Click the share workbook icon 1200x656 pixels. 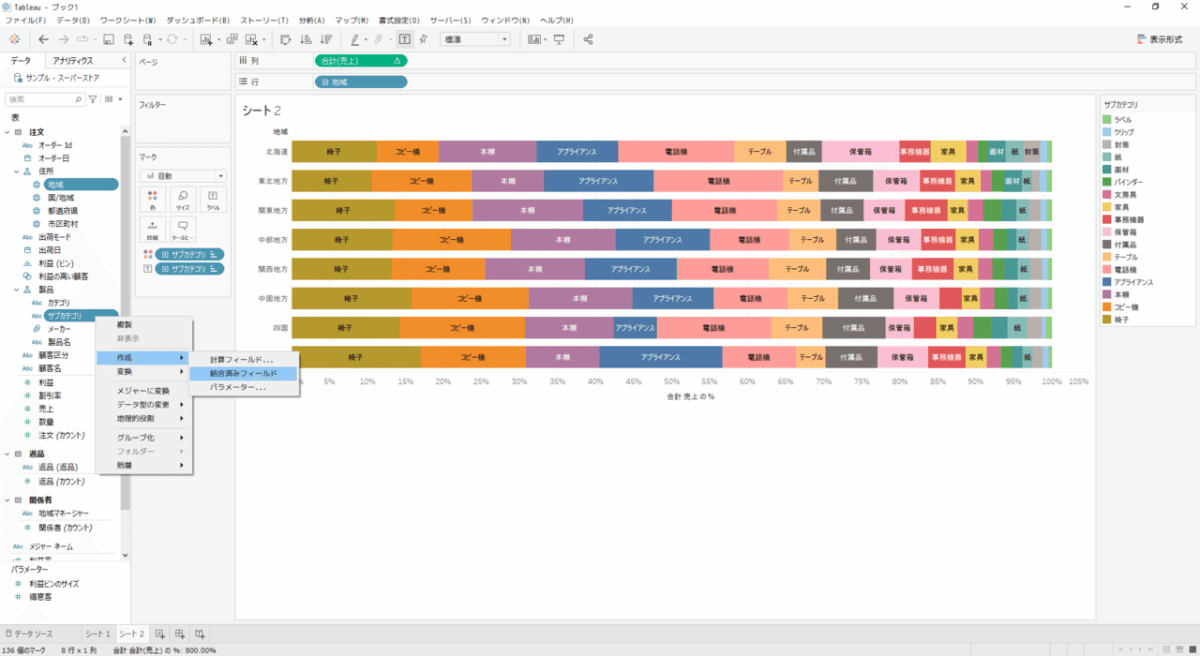click(x=588, y=39)
